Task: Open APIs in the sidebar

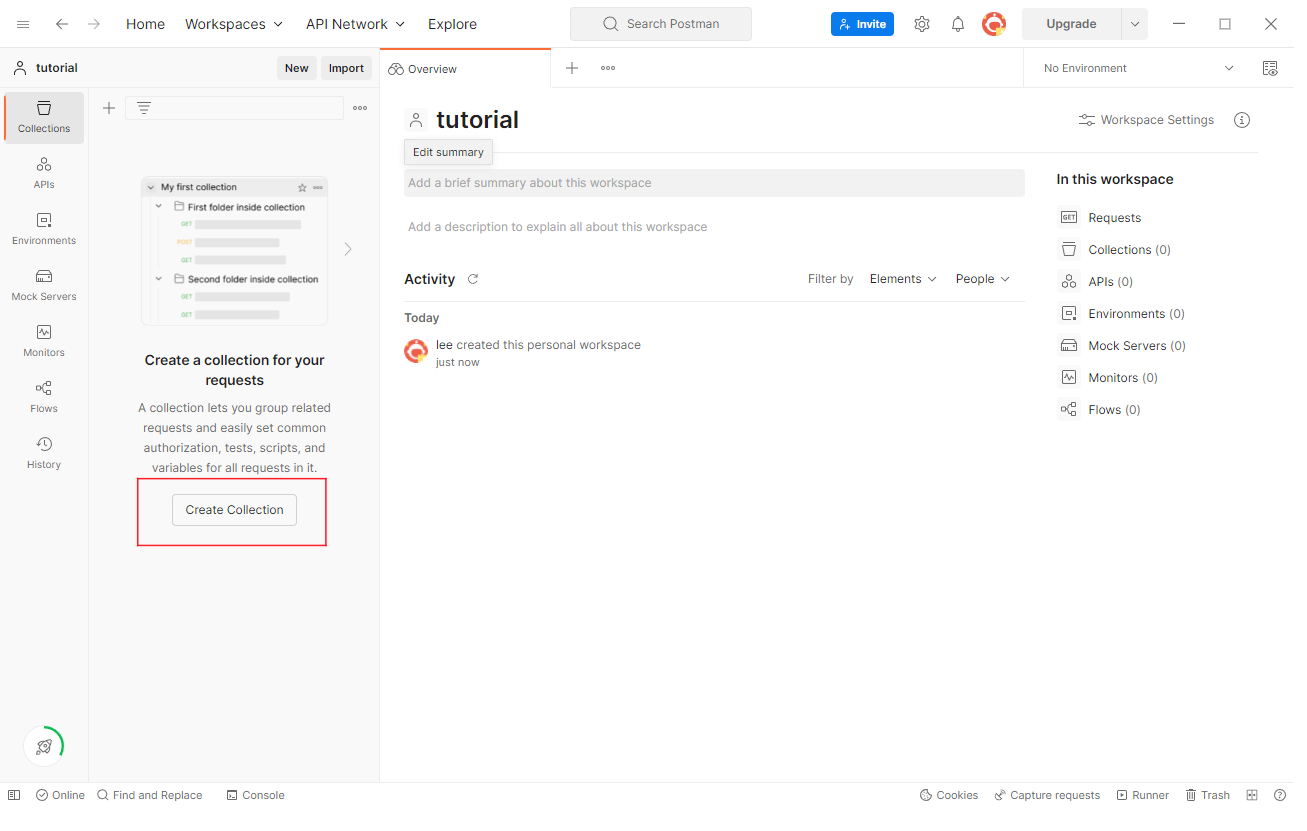Action: 44,173
